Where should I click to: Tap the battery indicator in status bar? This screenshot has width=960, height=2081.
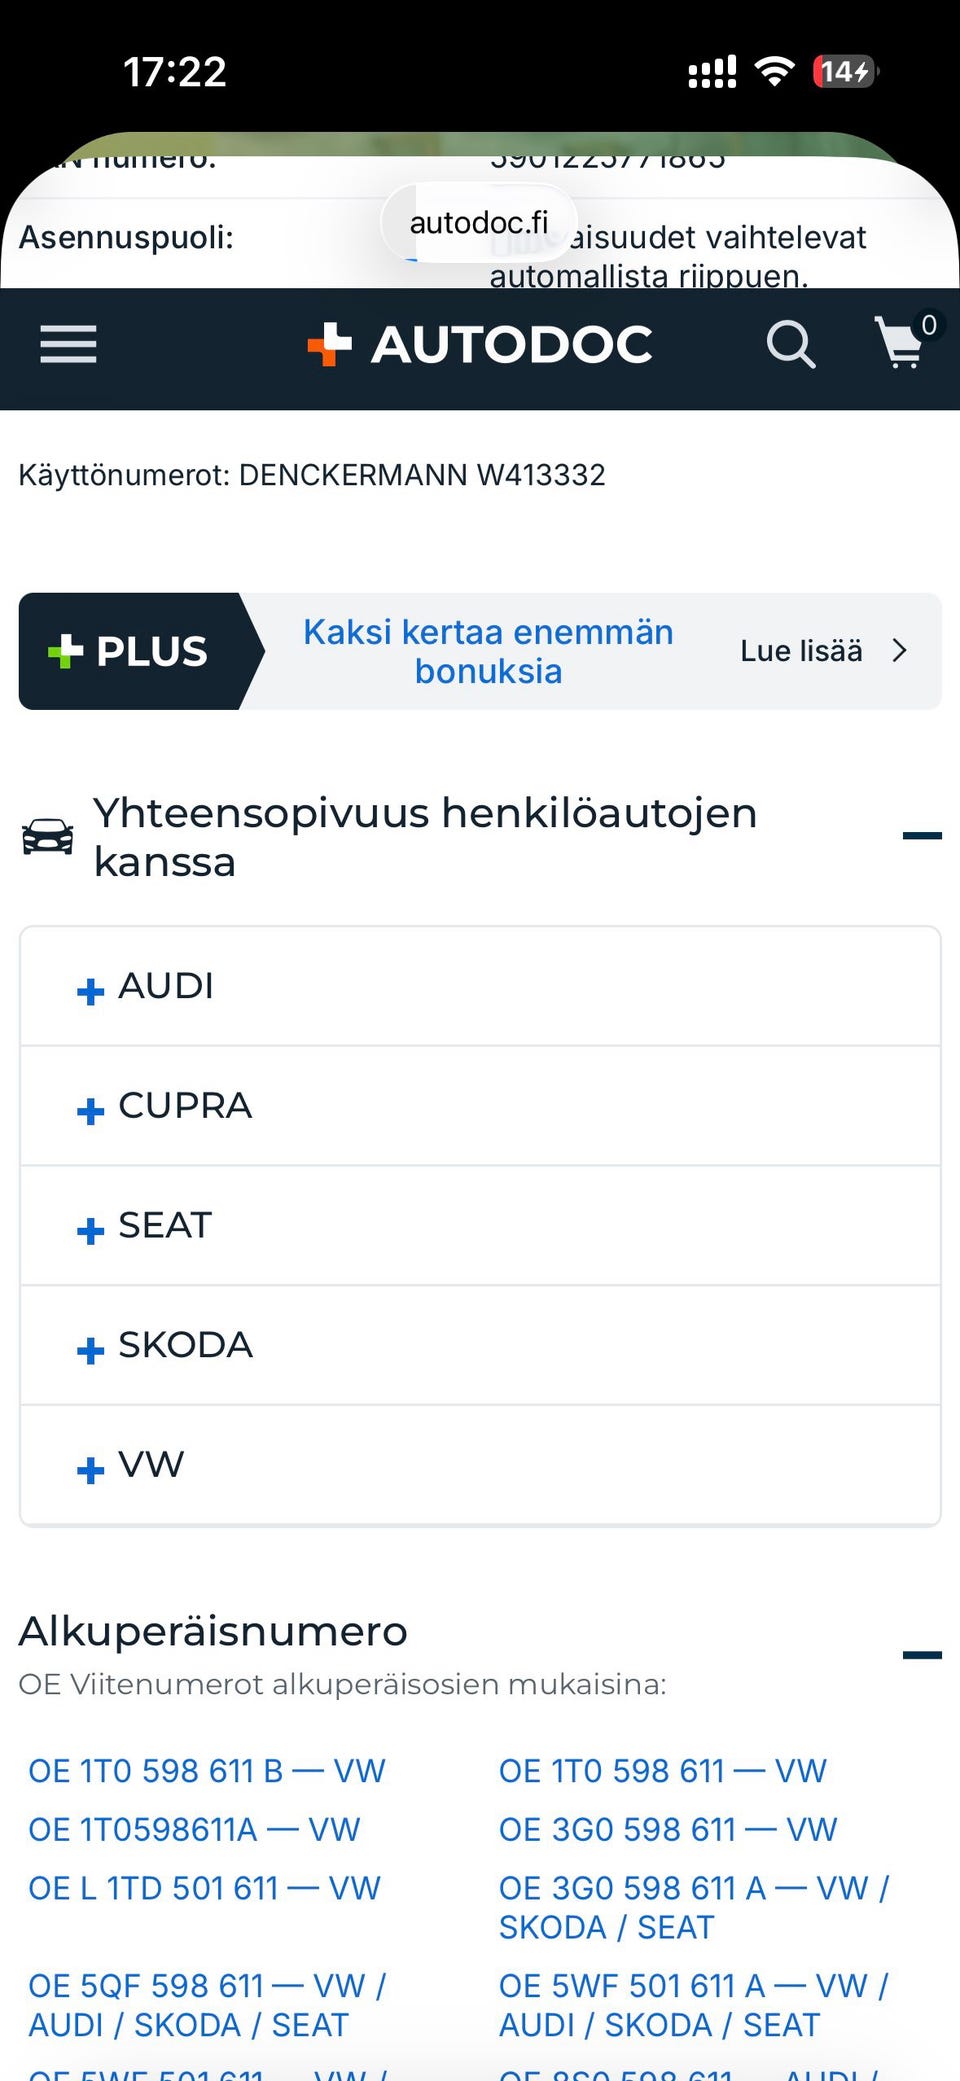845,70
